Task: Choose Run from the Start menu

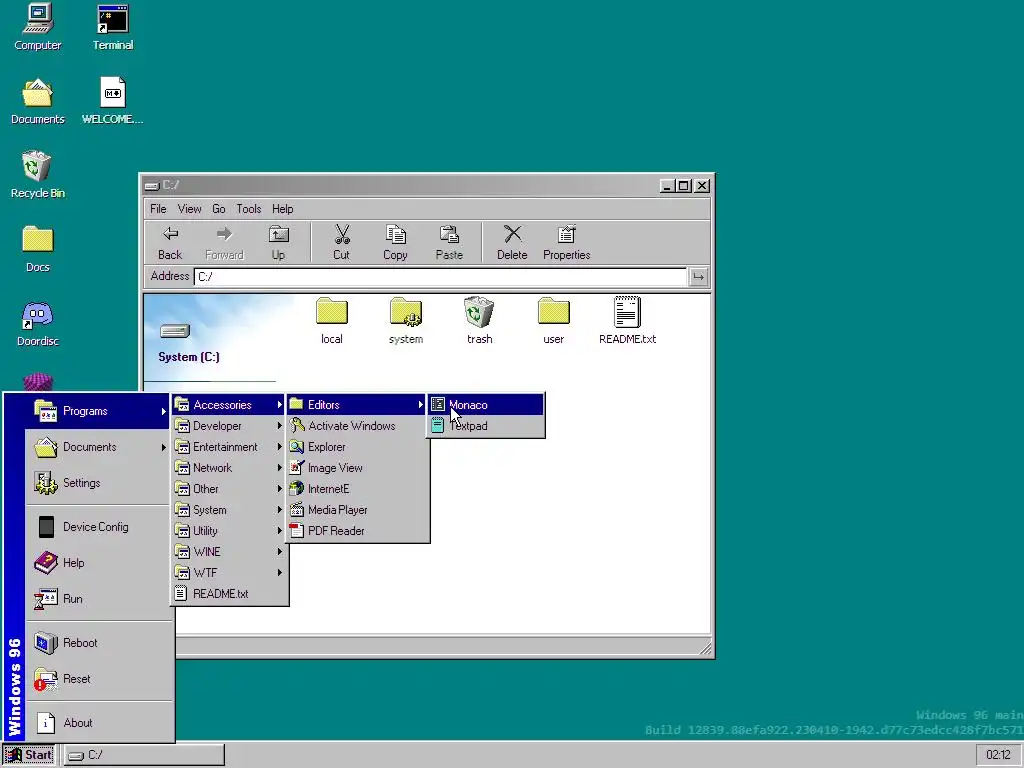Action: pos(99,598)
